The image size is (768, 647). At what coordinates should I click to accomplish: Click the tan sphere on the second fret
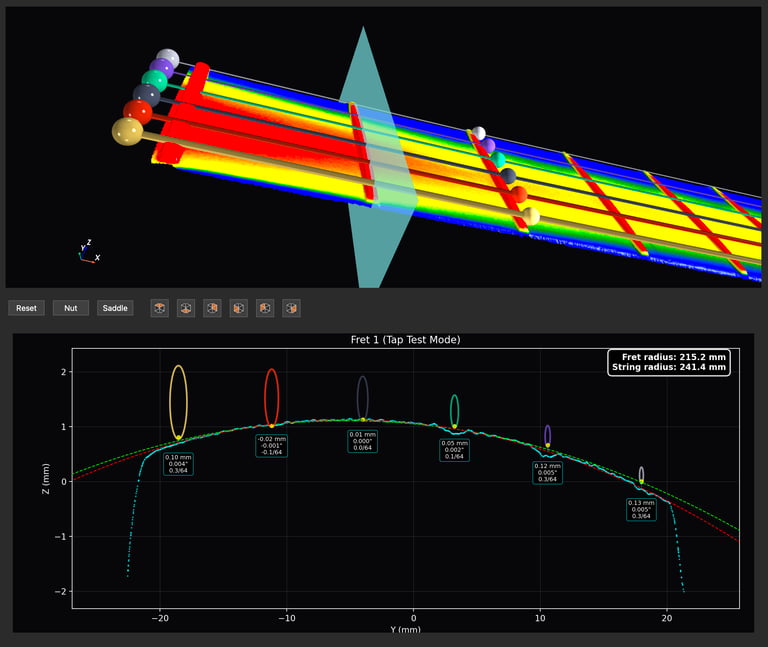[530, 216]
